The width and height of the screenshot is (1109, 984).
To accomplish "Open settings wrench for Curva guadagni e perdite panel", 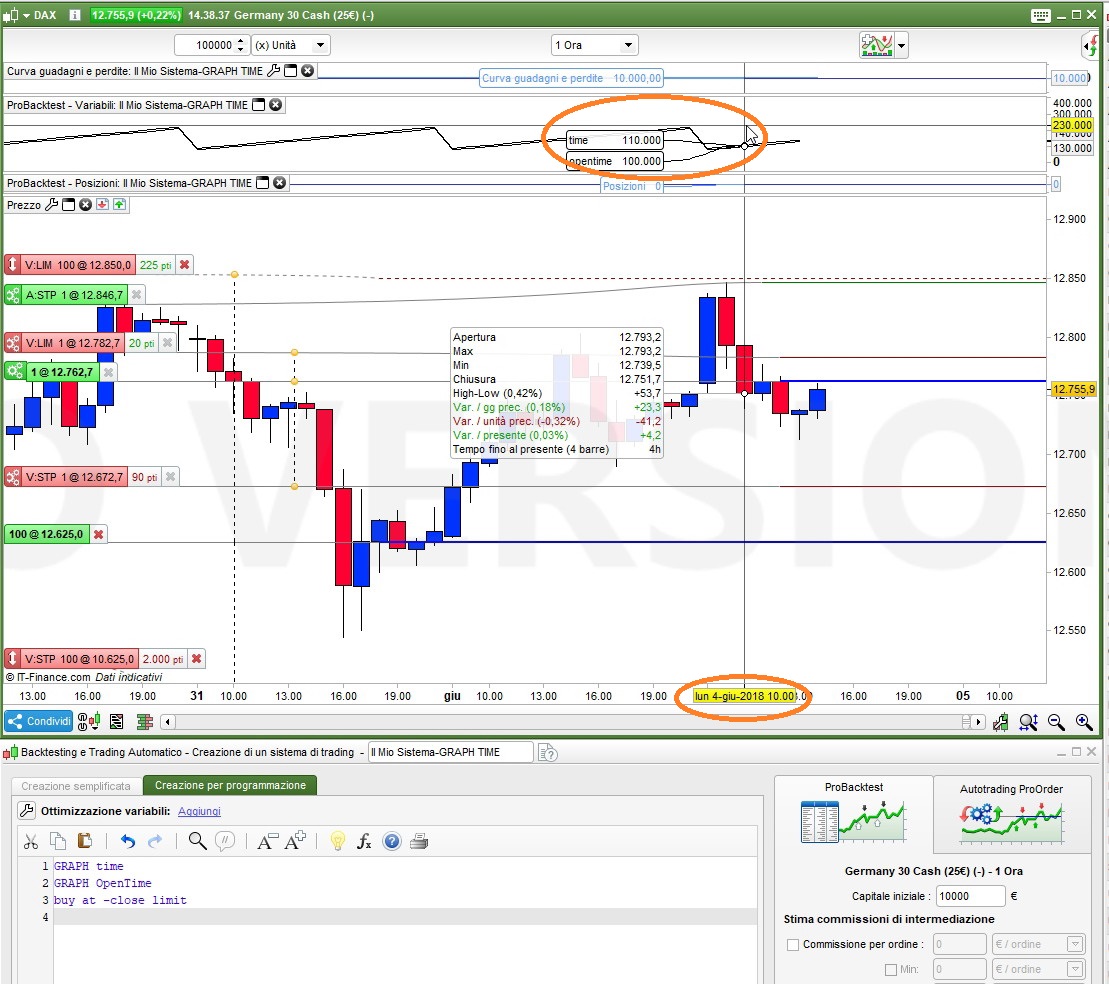I will tap(273, 71).
